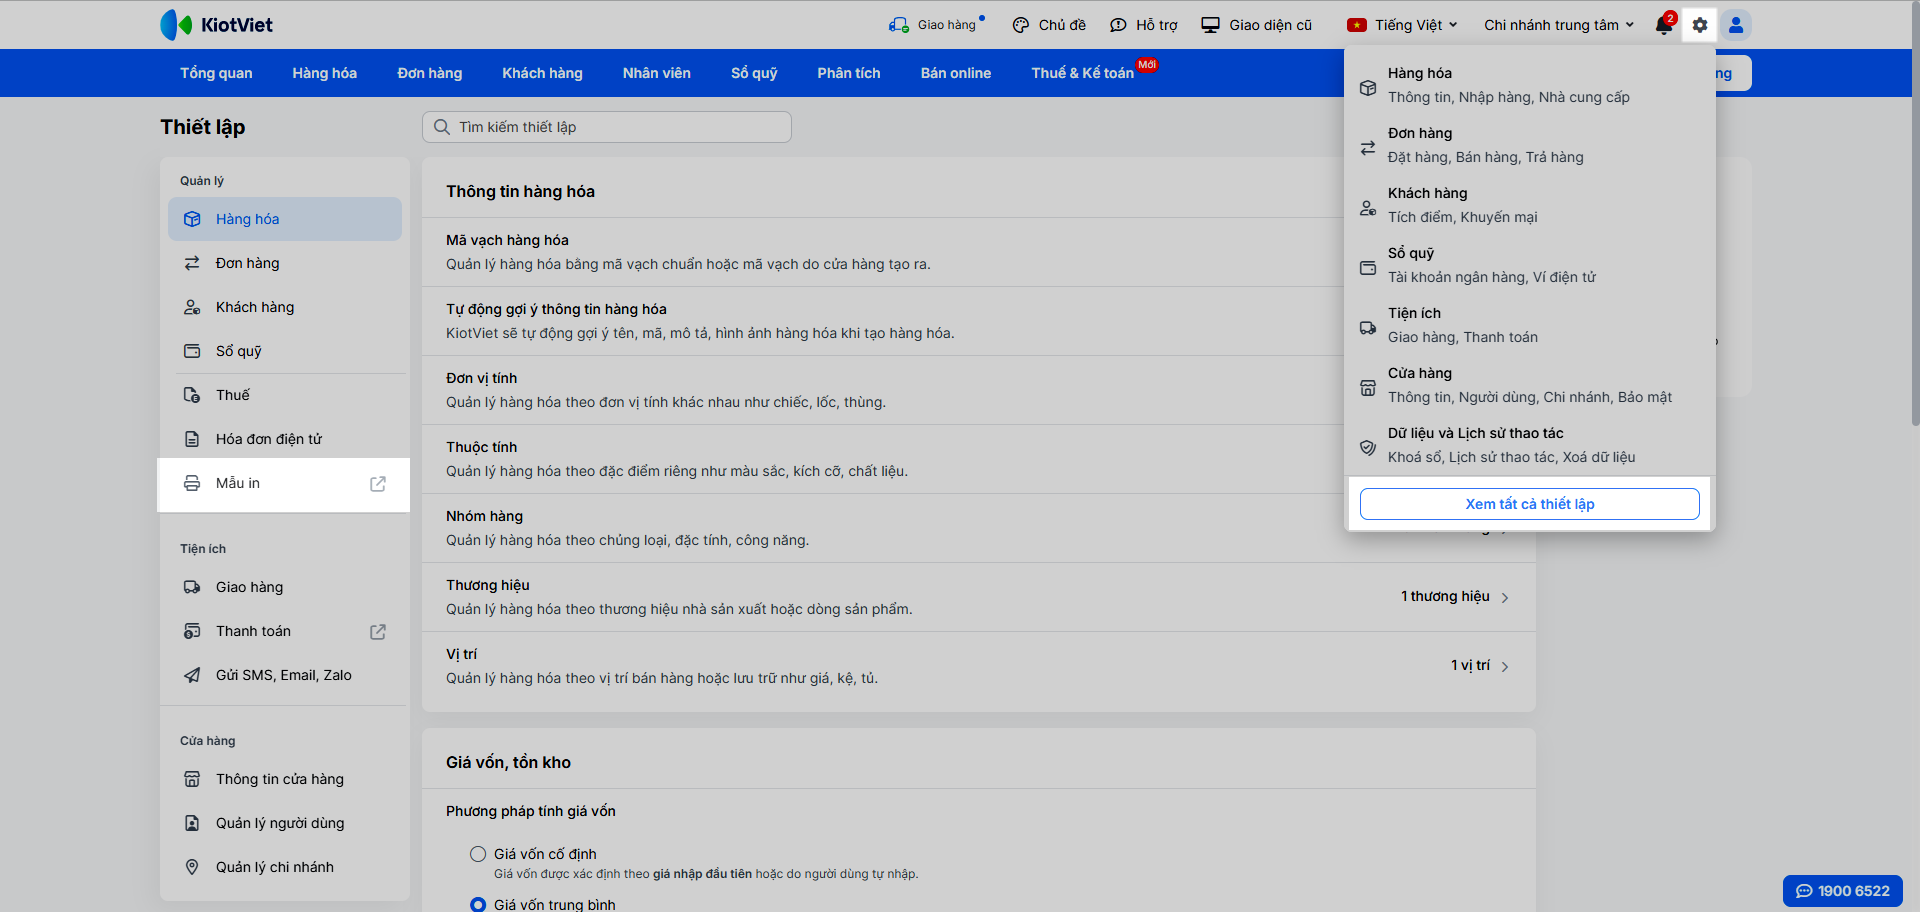Click the Hỗ trợ chat bubble icon
The height and width of the screenshot is (912, 1920).
click(1118, 25)
